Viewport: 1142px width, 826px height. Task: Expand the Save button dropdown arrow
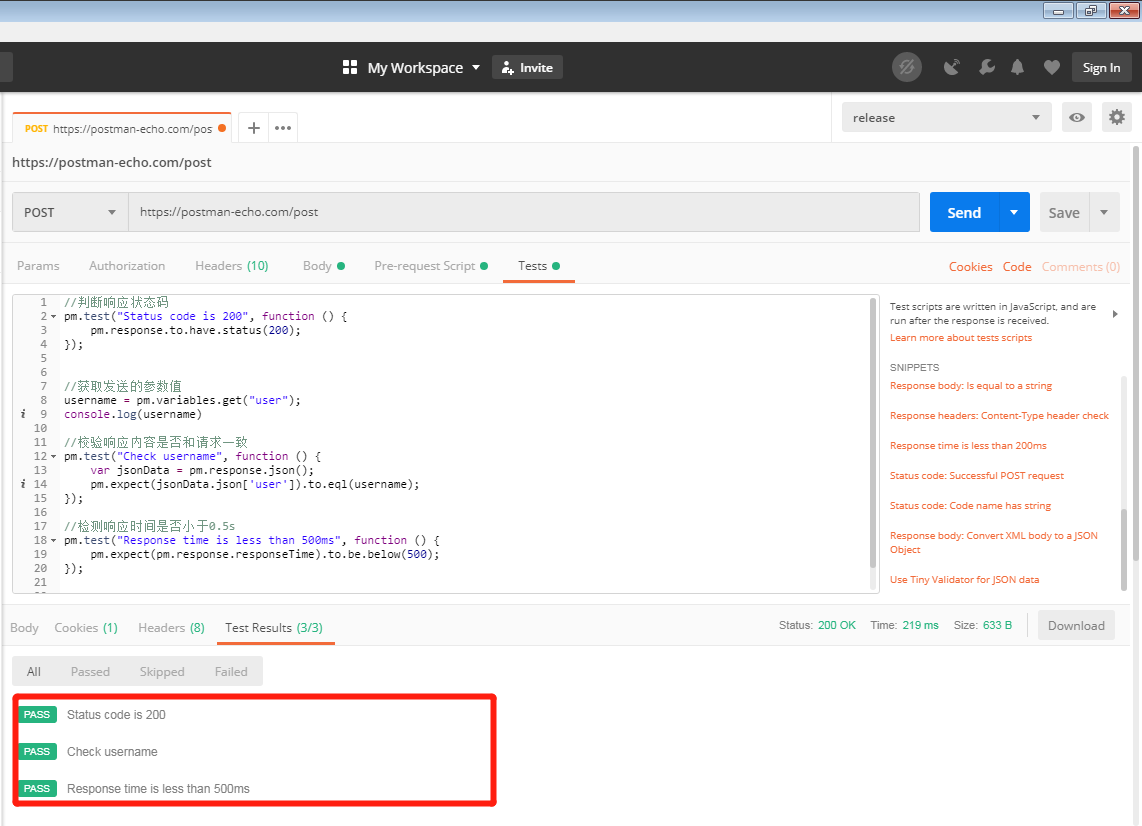coord(1104,212)
